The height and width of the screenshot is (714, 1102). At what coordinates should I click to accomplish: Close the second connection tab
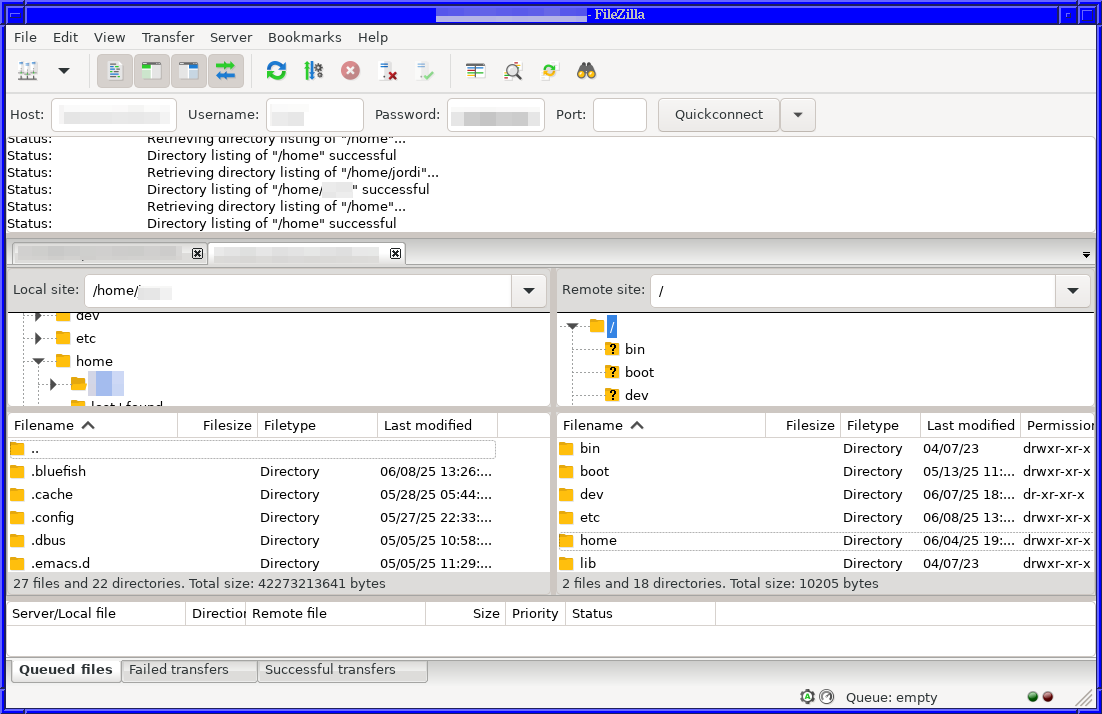pos(396,253)
